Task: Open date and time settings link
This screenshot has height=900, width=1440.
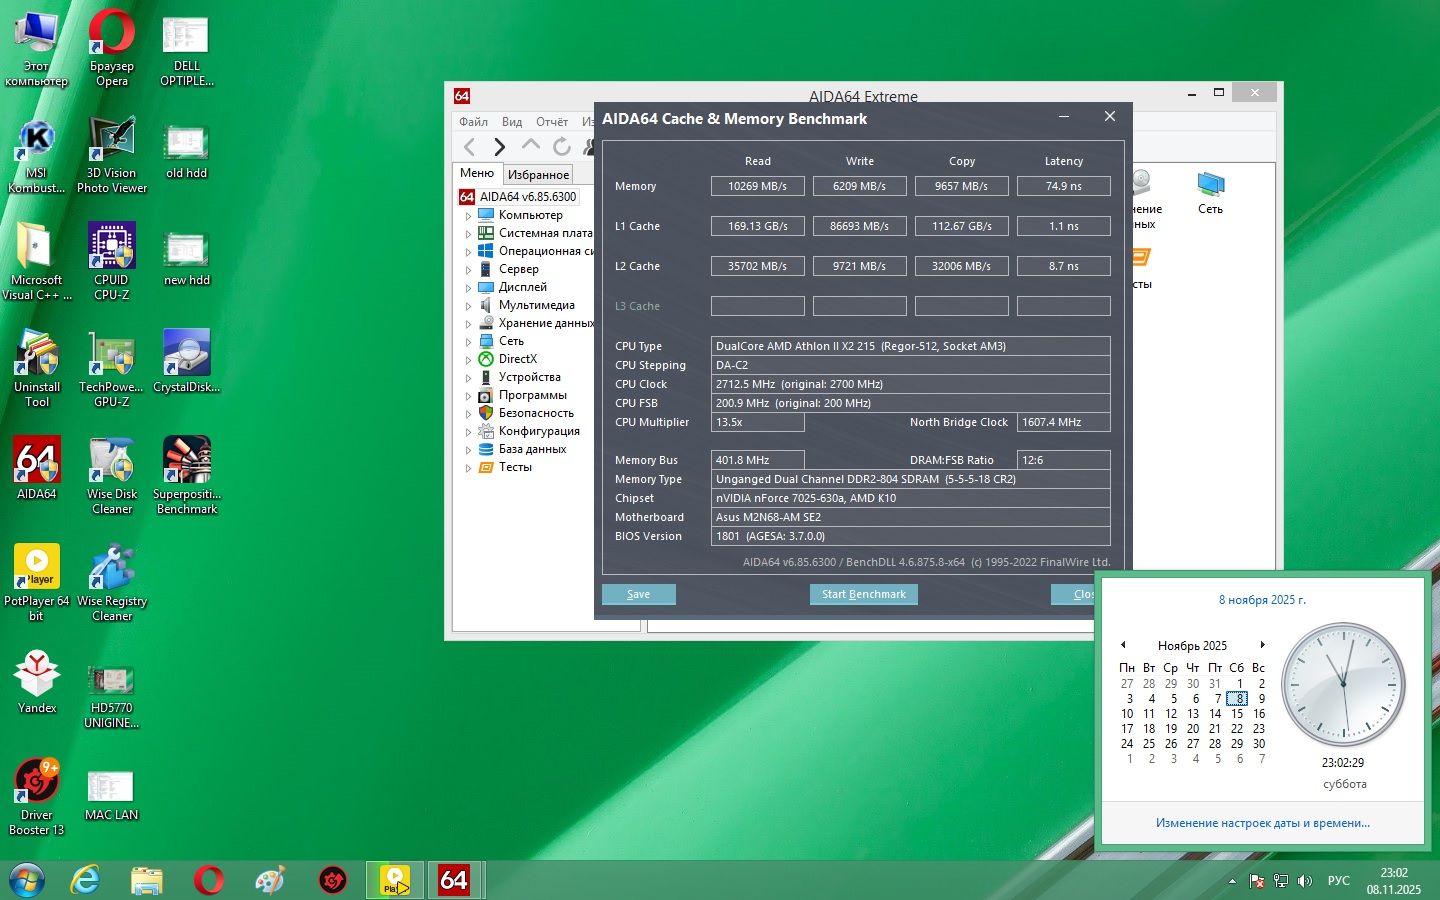Action: [x=1262, y=823]
